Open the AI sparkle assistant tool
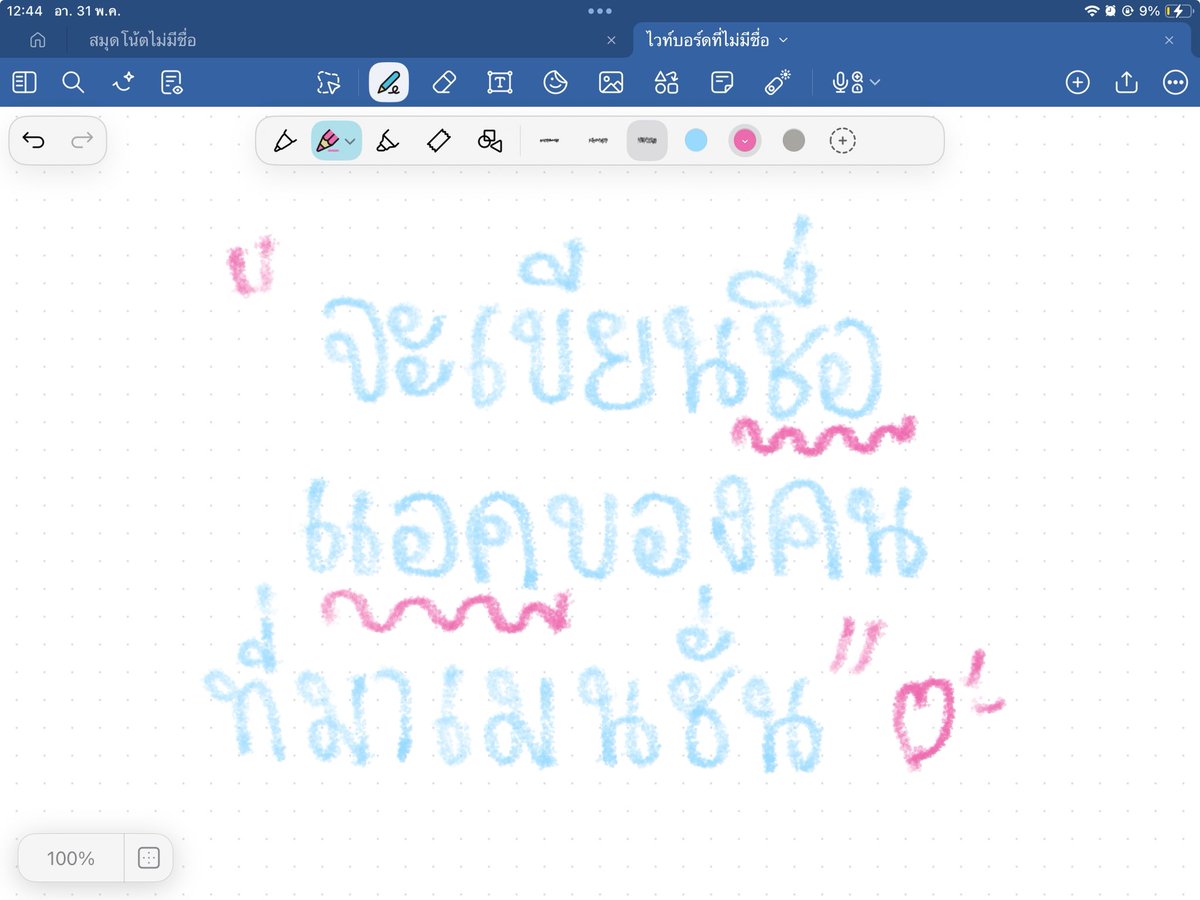 click(122, 82)
